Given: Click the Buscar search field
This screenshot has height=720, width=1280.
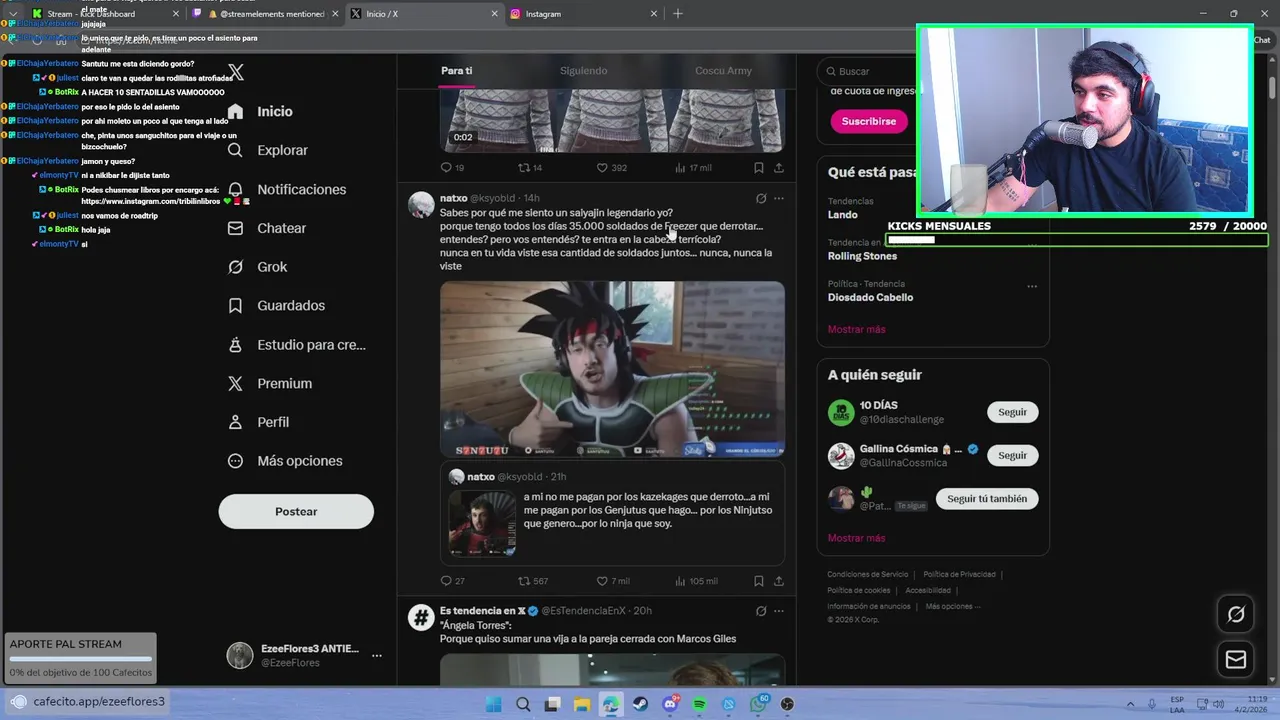Looking at the screenshot, I should pos(867,71).
